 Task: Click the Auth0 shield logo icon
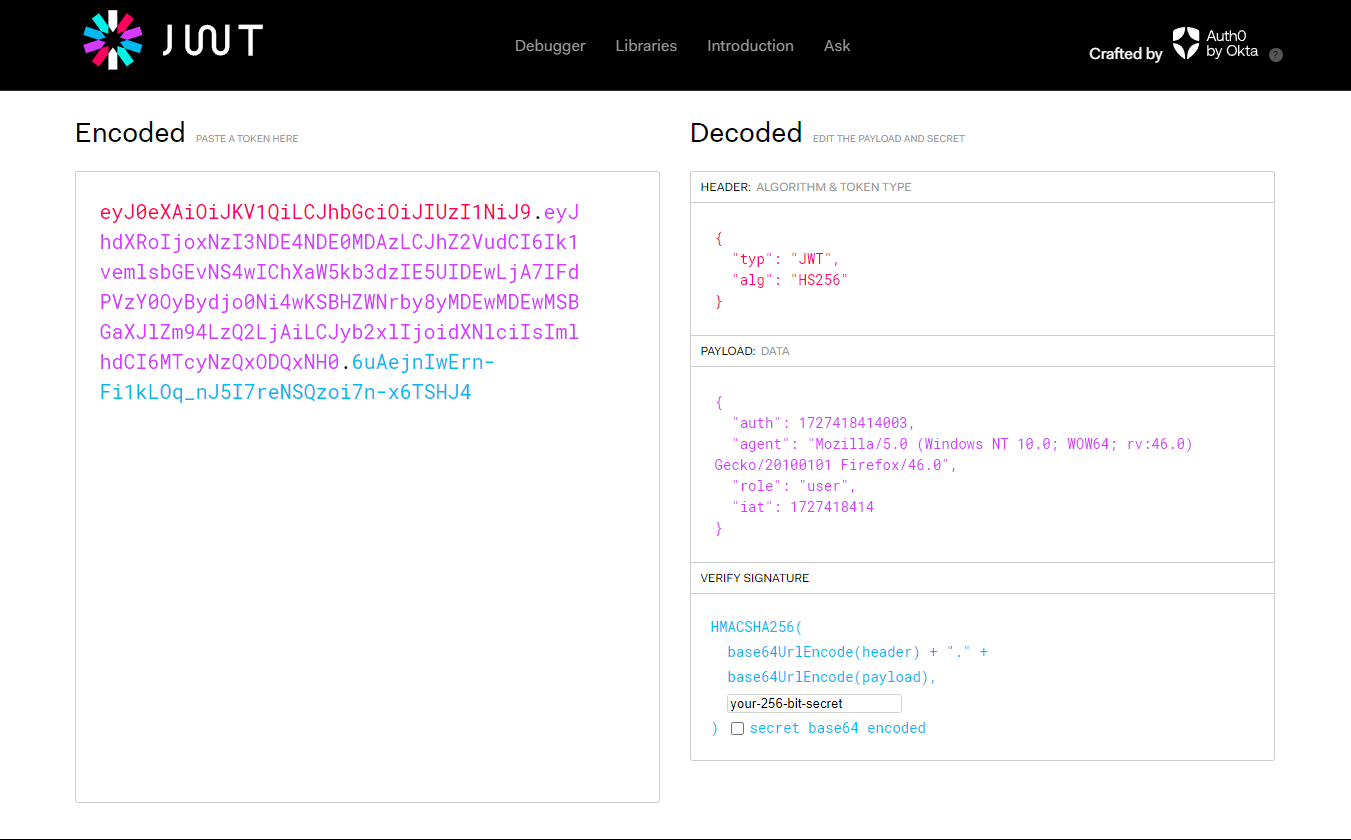coord(1185,43)
